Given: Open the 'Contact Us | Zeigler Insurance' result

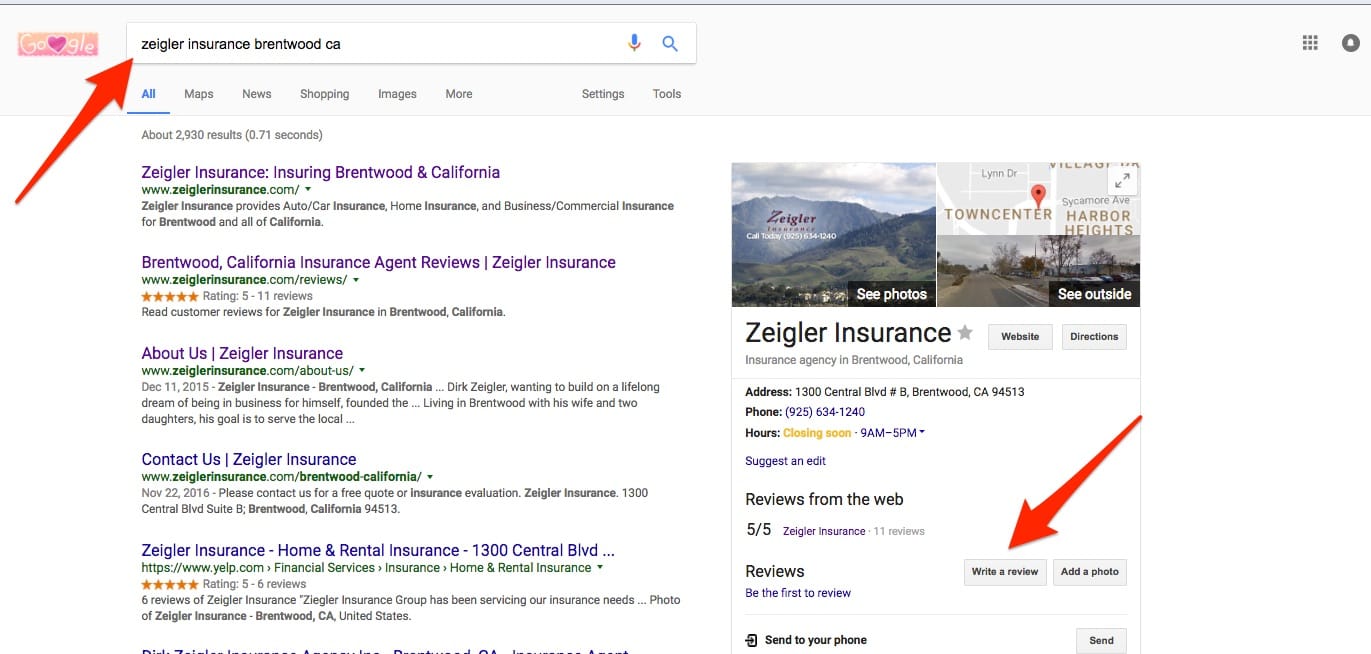Looking at the screenshot, I should pyautogui.click(x=249, y=459).
